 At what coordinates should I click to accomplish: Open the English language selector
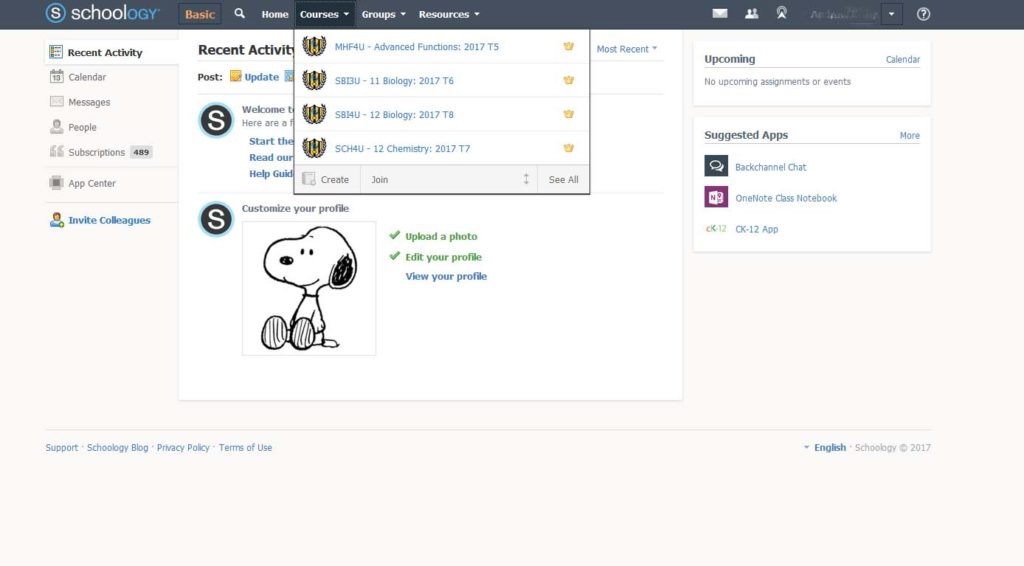[x=824, y=447]
